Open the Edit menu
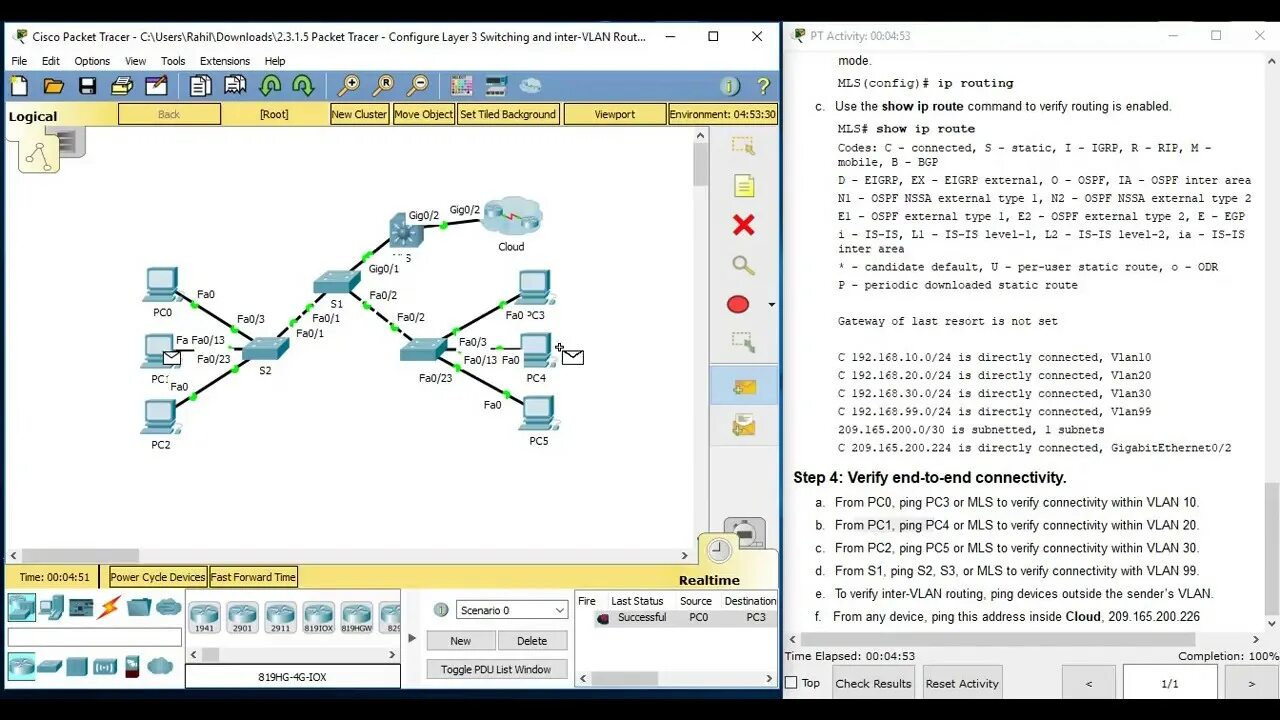Image resolution: width=1280 pixels, height=720 pixels. (51, 61)
